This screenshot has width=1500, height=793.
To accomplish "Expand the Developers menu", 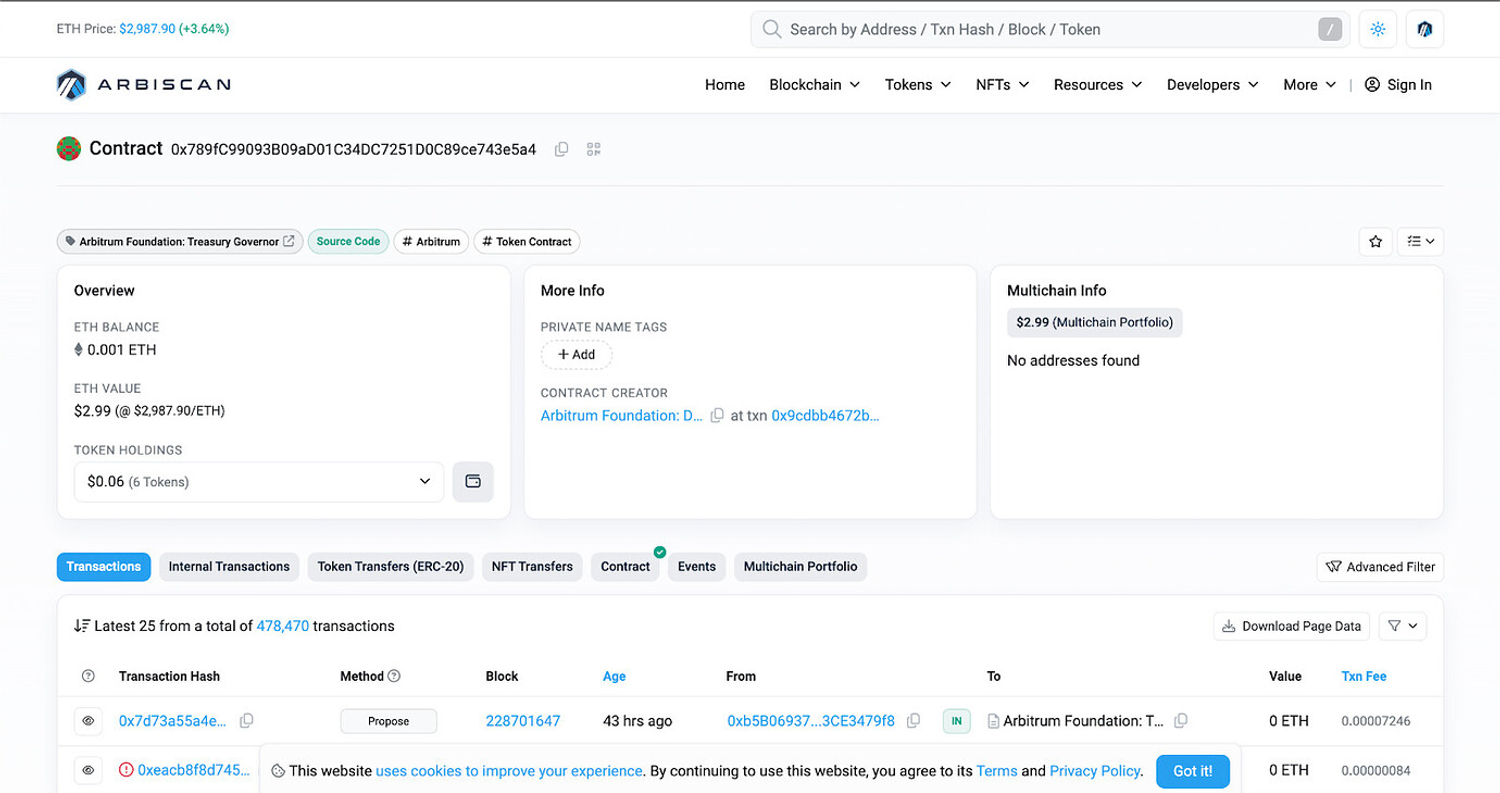I will click(x=1212, y=85).
